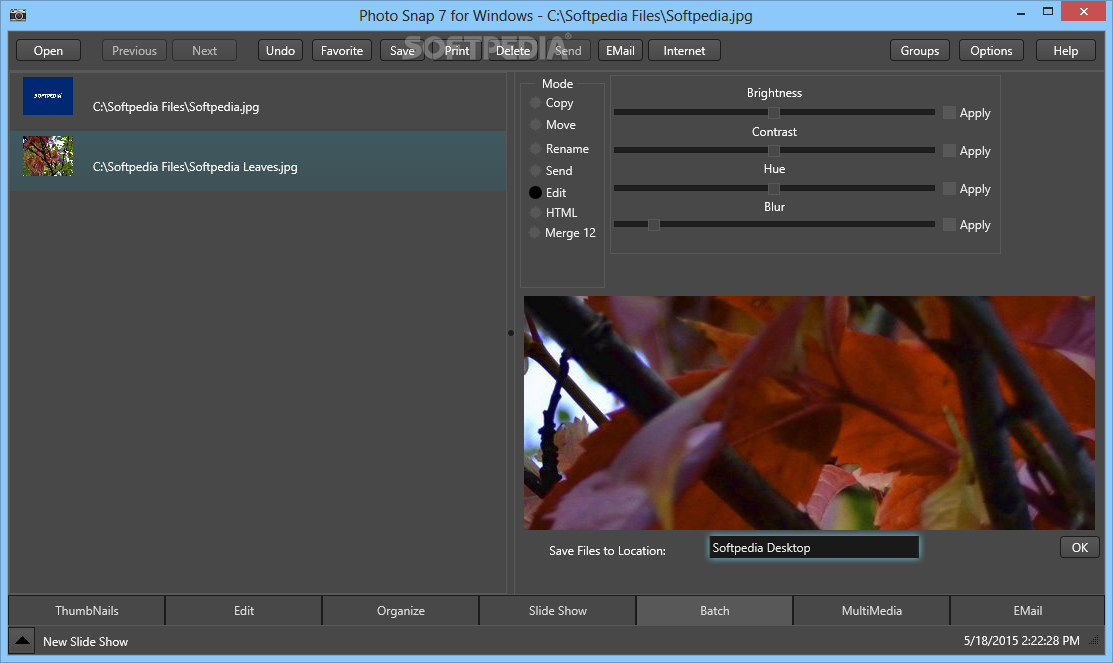Click the Hue slider handle
Viewport: 1113px width, 663px height.
[x=774, y=189]
